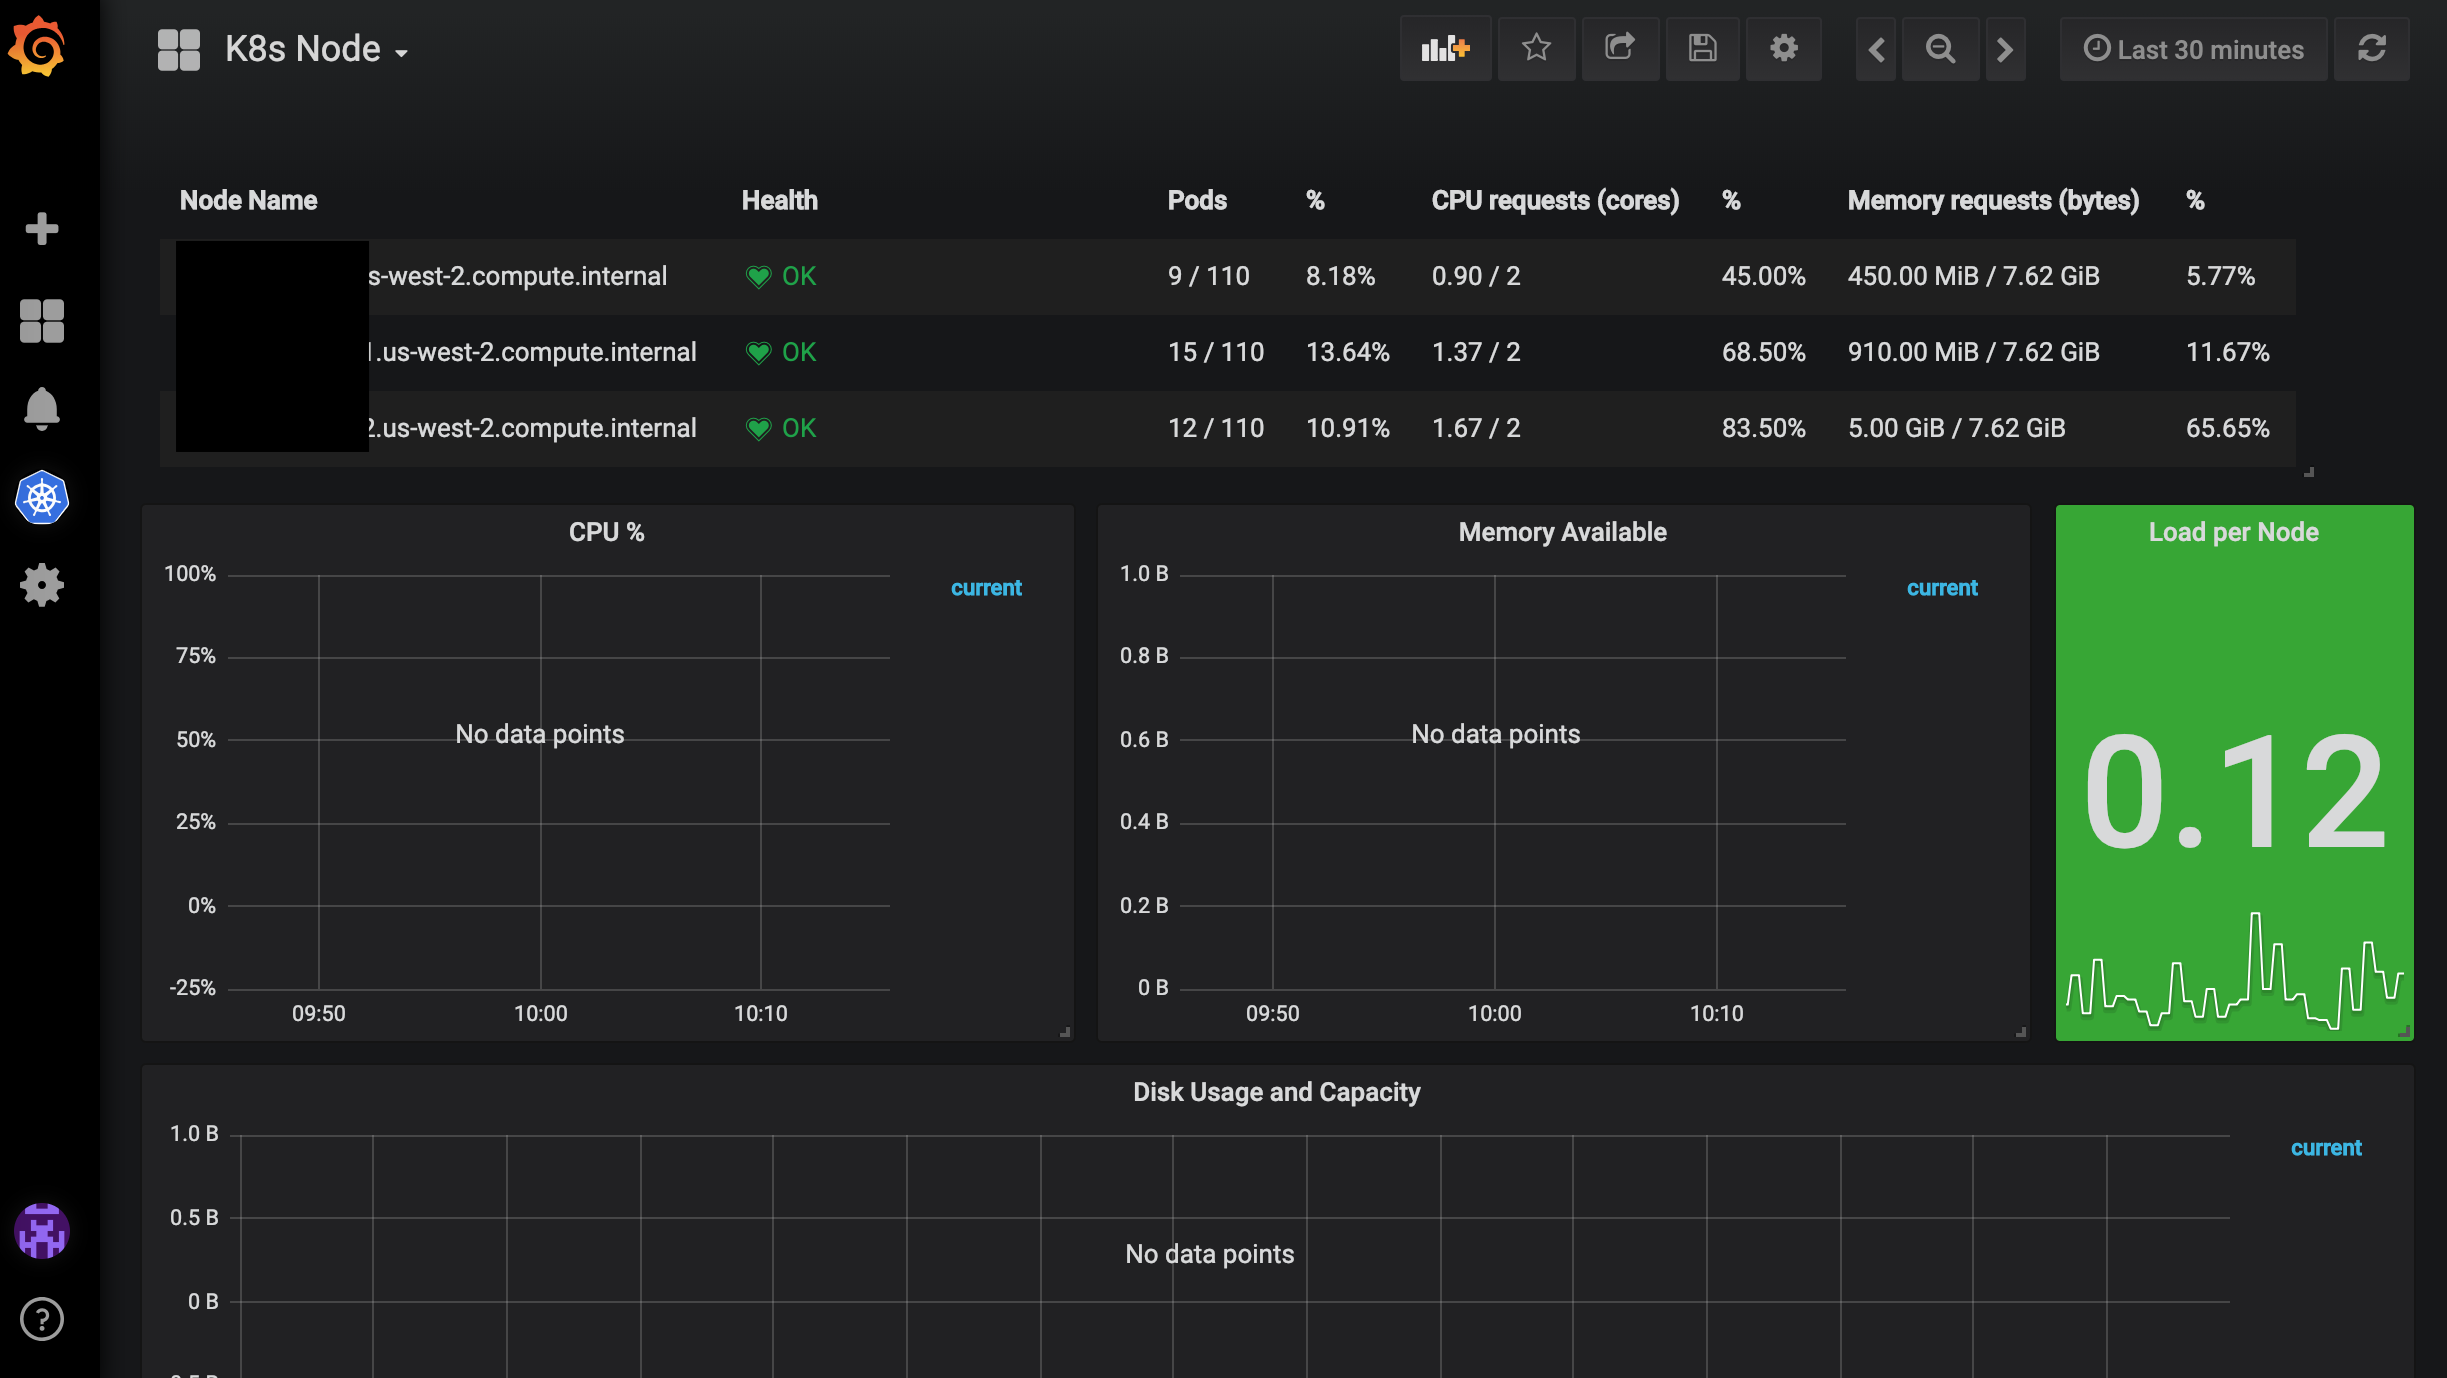This screenshot has width=2447, height=1378.
Task: Open the Disk Usage and Capacity panel menu
Action: (x=1277, y=1091)
